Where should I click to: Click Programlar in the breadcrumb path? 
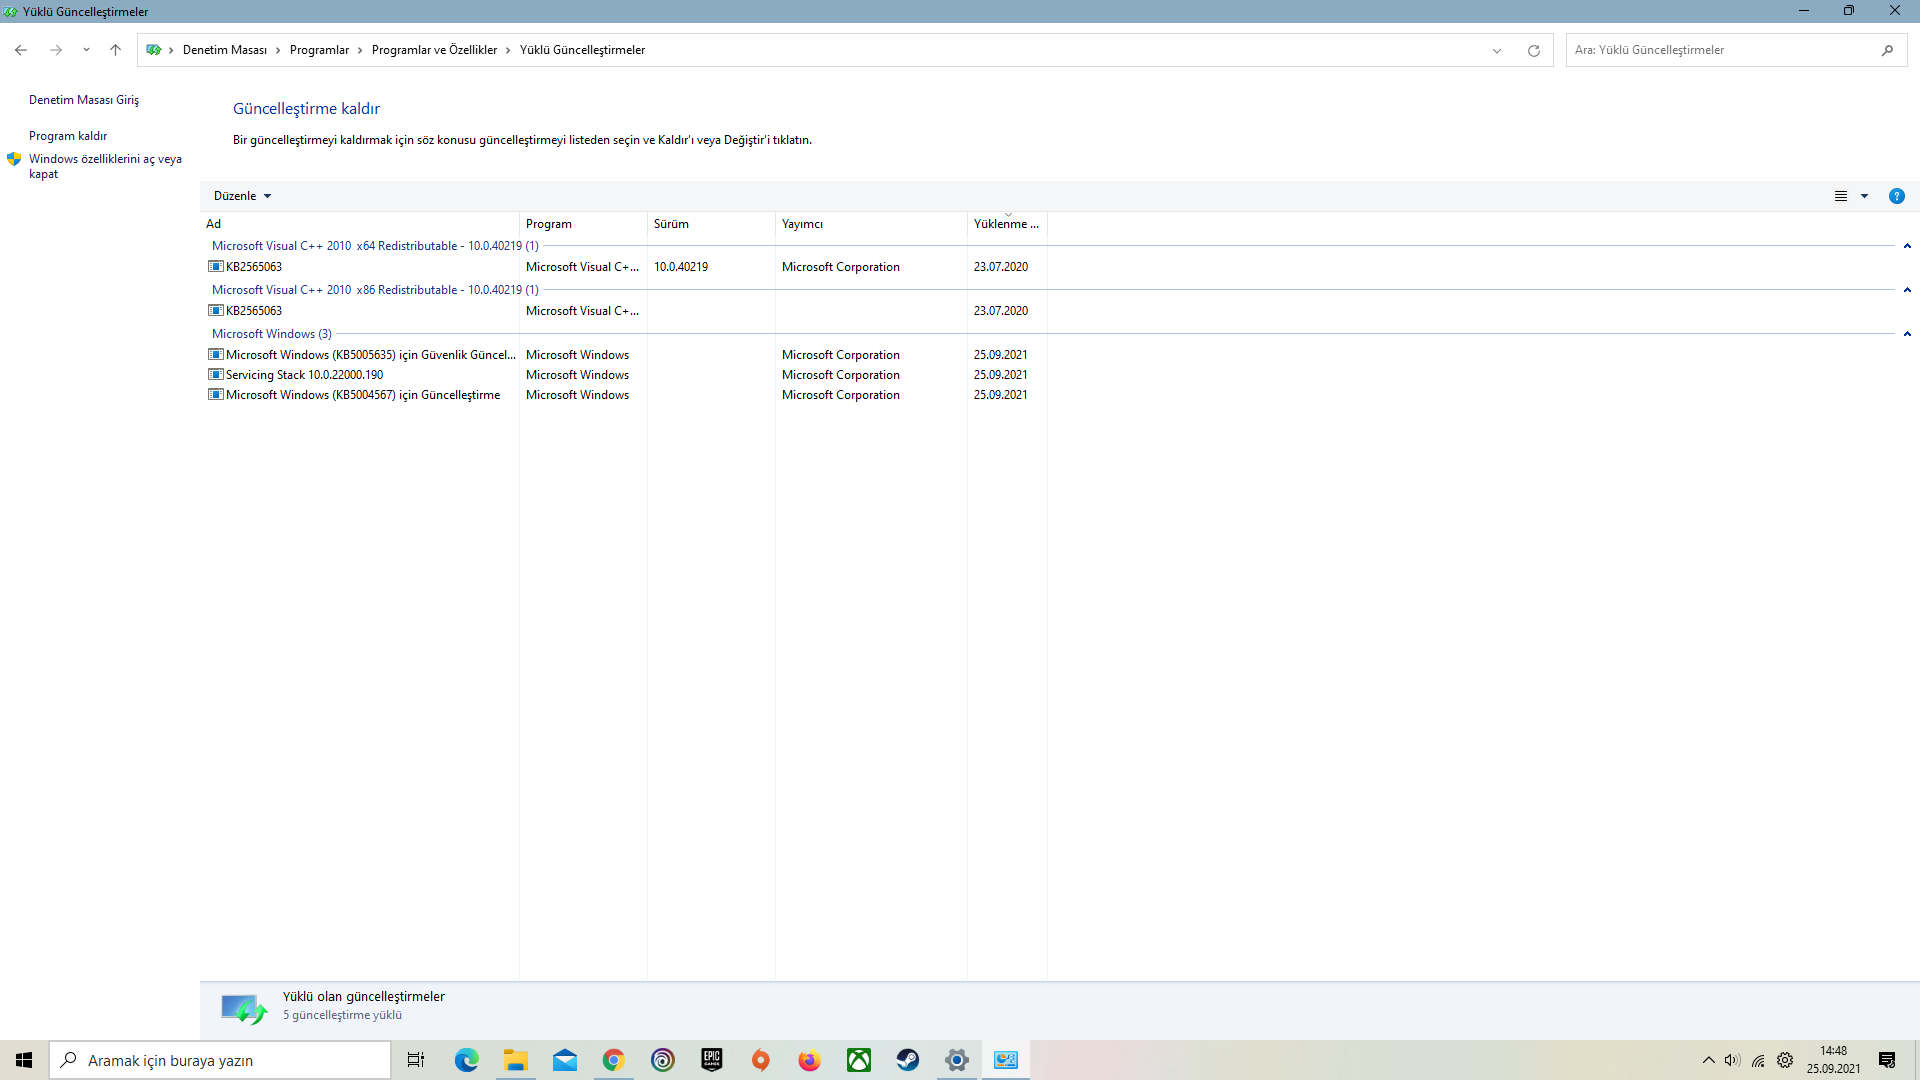(319, 50)
